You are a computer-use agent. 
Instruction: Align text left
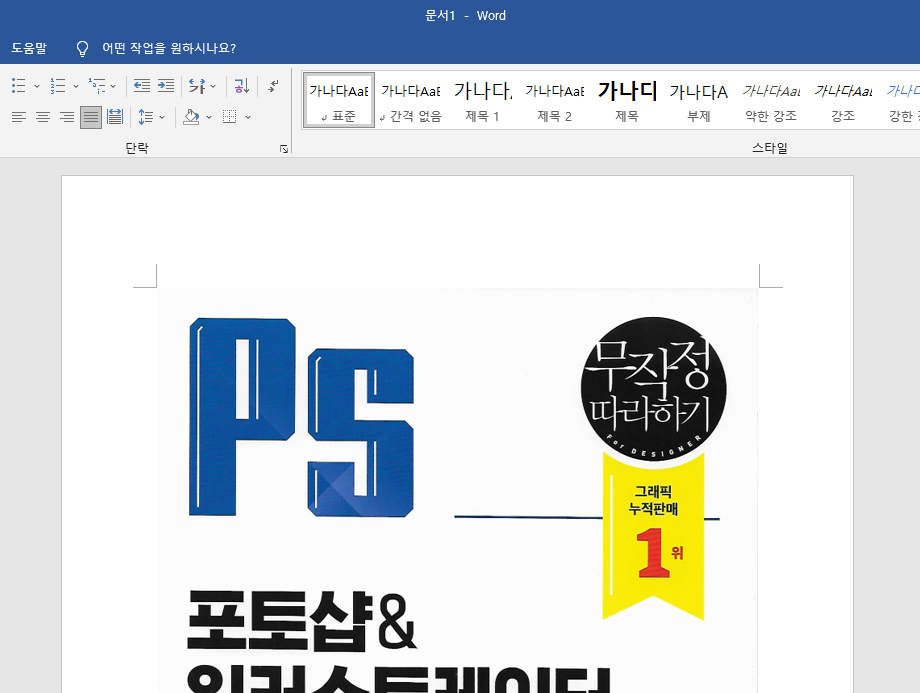(19, 117)
